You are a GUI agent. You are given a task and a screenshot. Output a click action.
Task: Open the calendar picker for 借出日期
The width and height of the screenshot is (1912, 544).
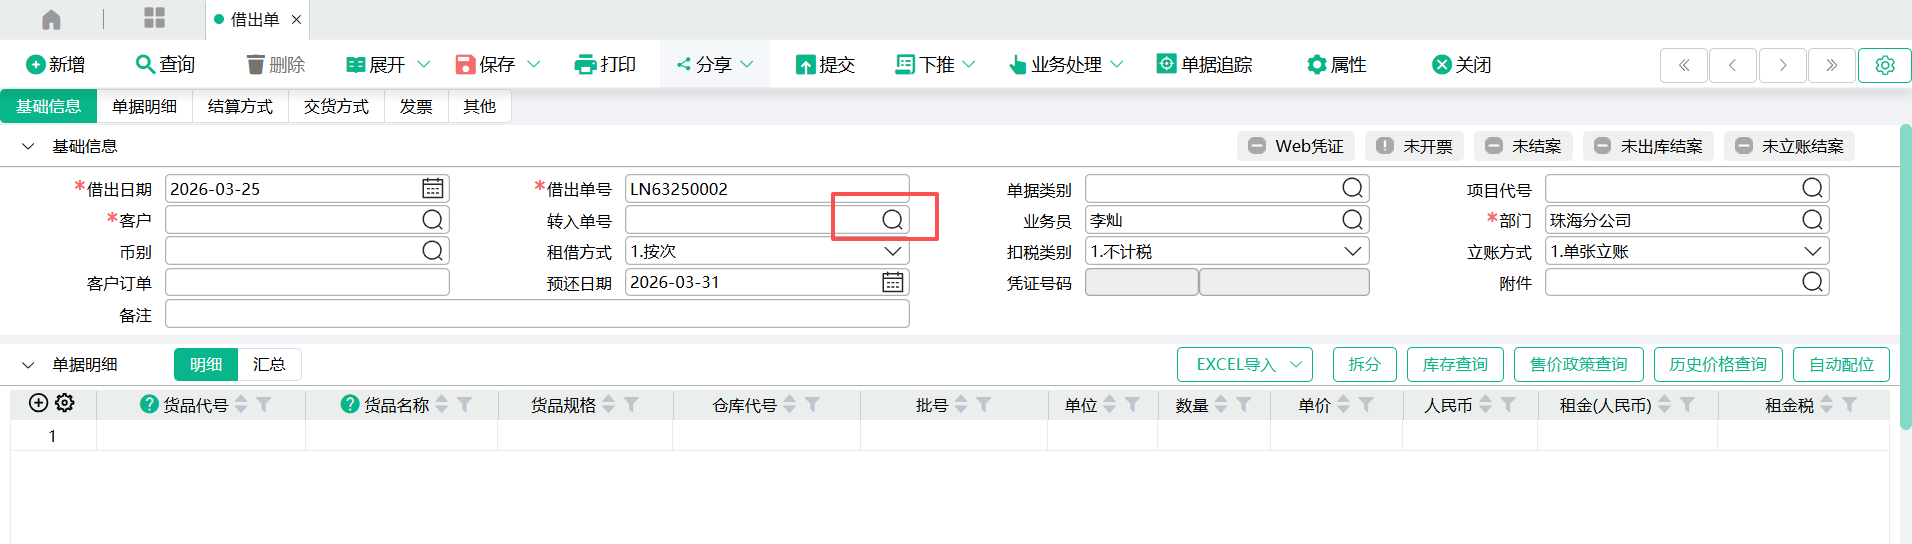432,189
